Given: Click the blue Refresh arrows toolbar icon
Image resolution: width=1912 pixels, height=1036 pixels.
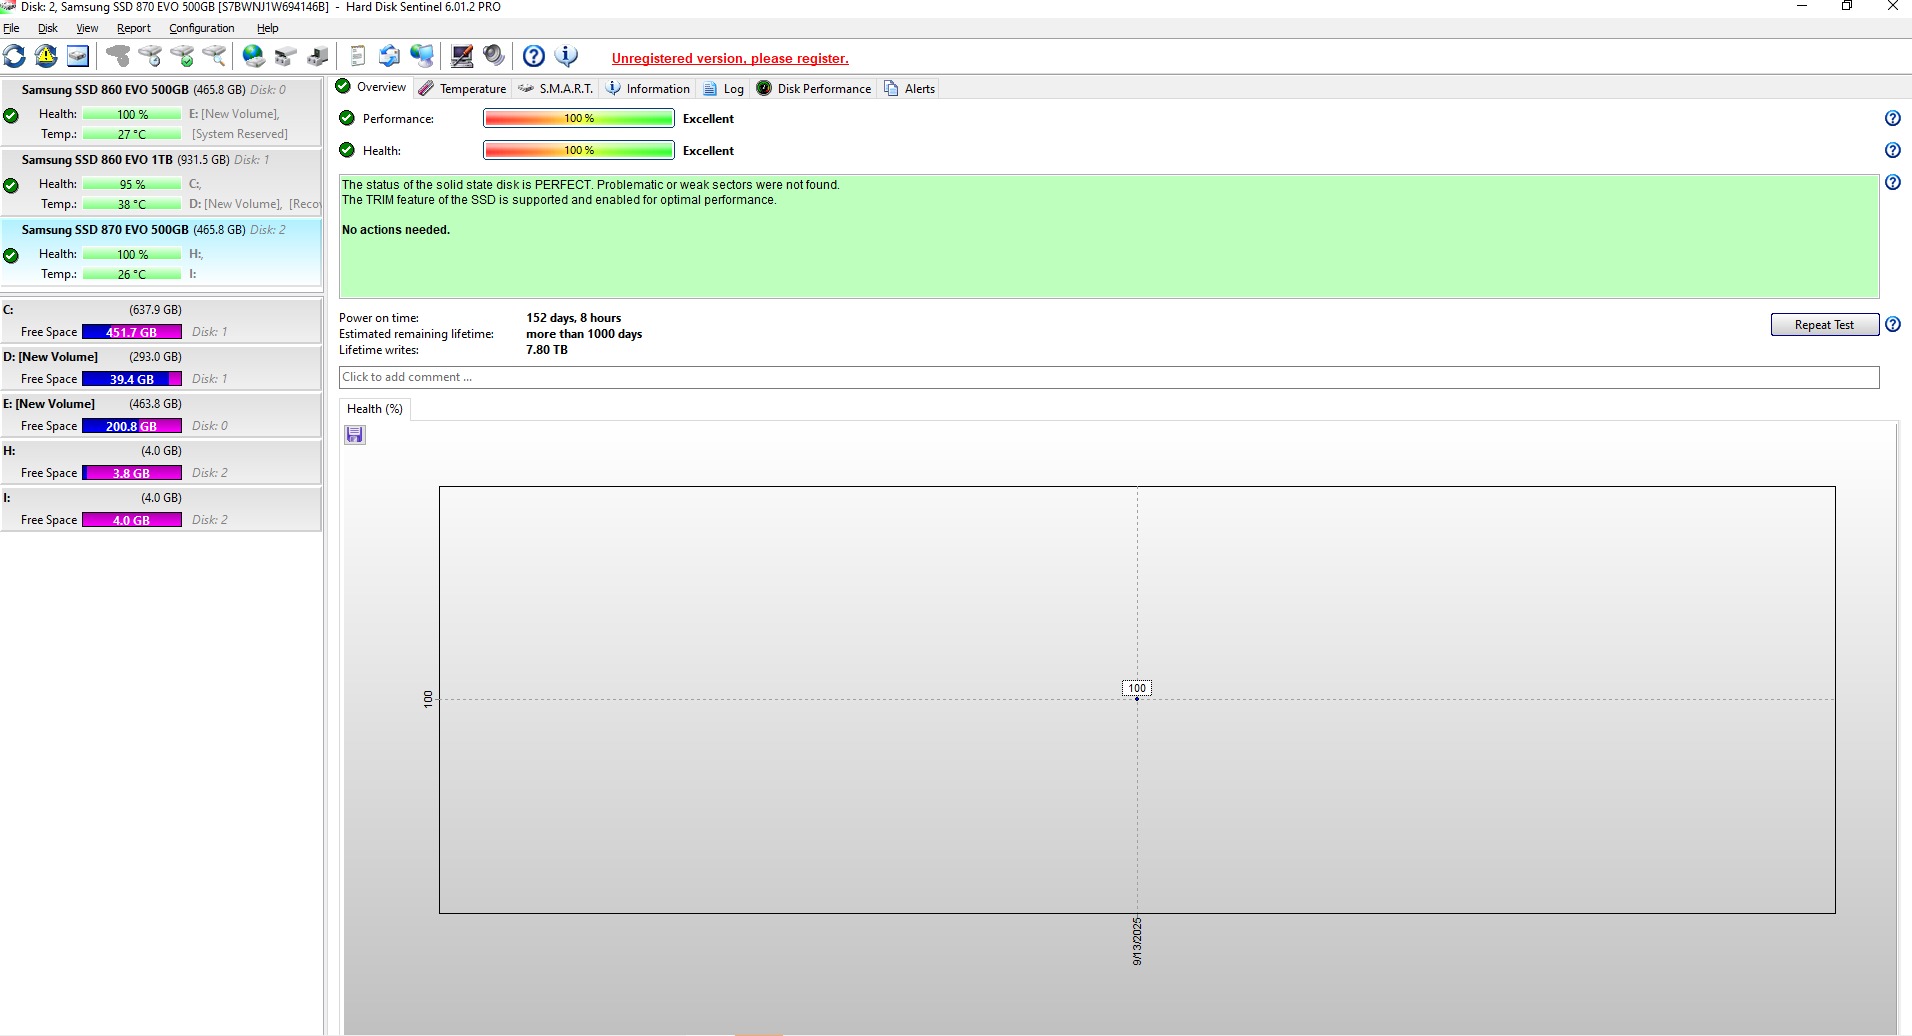Looking at the screenshot, I should 15,56.
